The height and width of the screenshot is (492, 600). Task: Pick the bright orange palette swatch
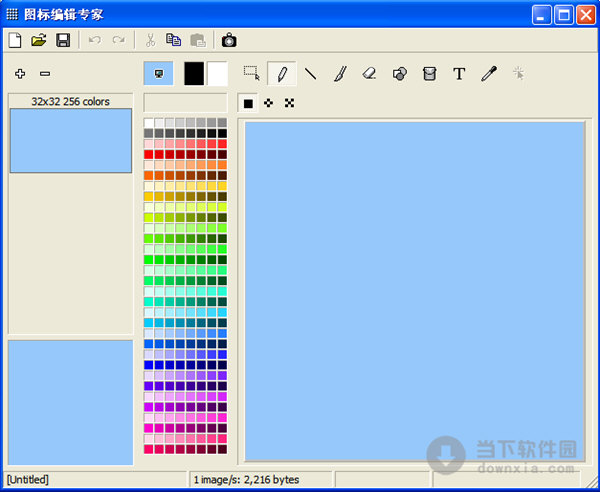148,176
